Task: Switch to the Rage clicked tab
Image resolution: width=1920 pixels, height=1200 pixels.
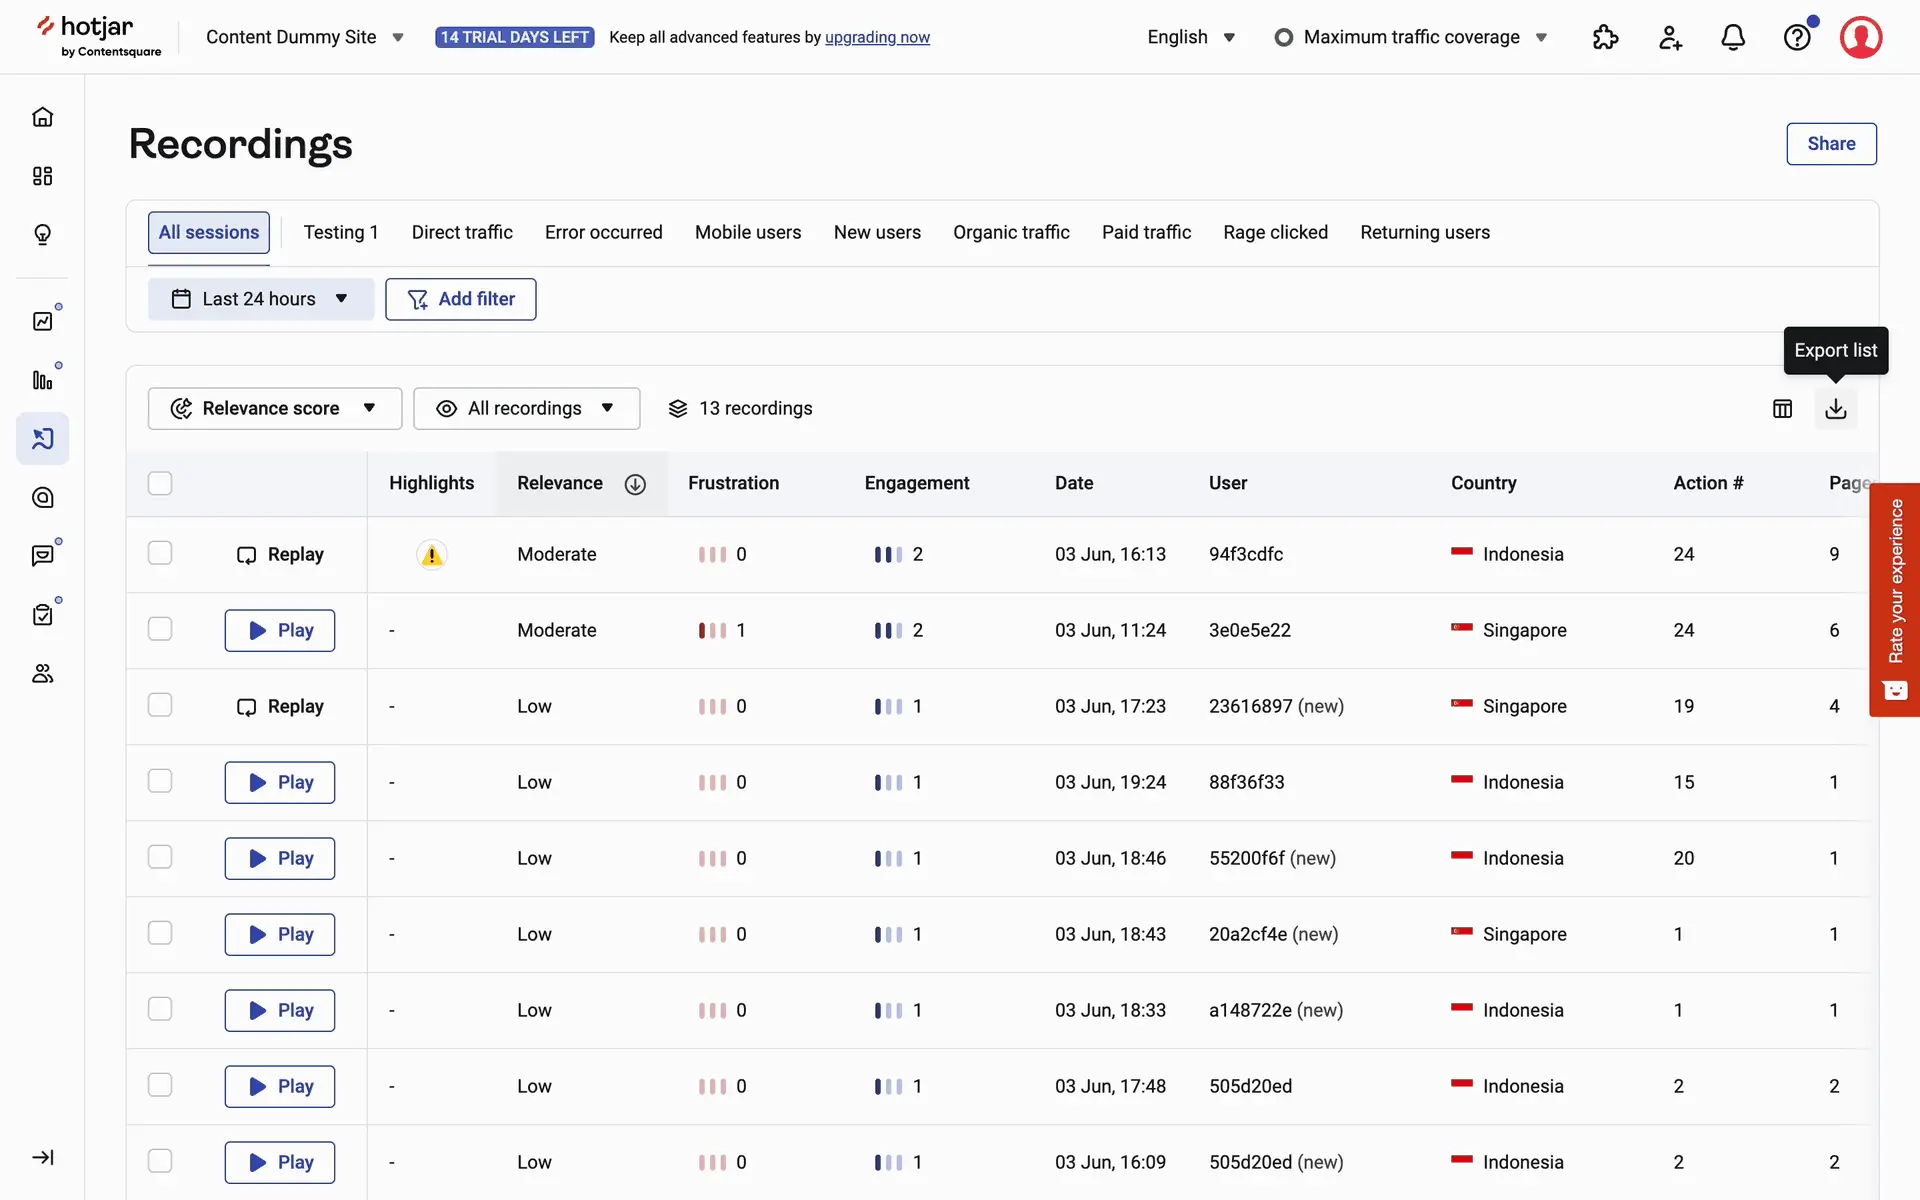Action: (x=1275, y=232)
